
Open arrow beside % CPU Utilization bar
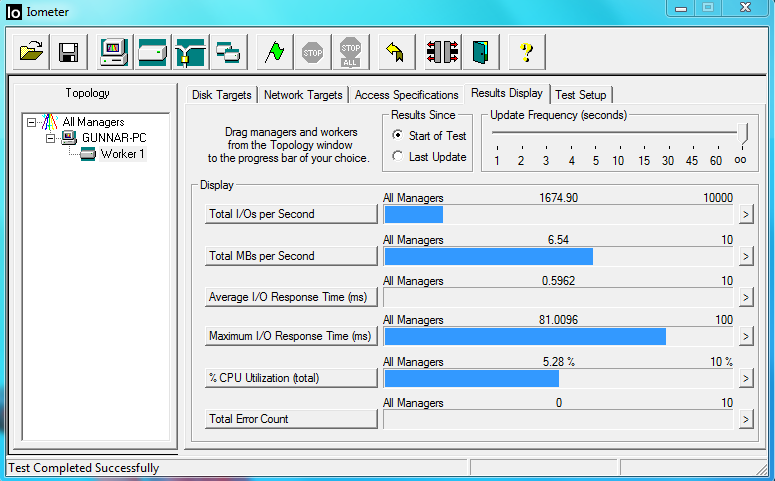[x=746, y=379]
